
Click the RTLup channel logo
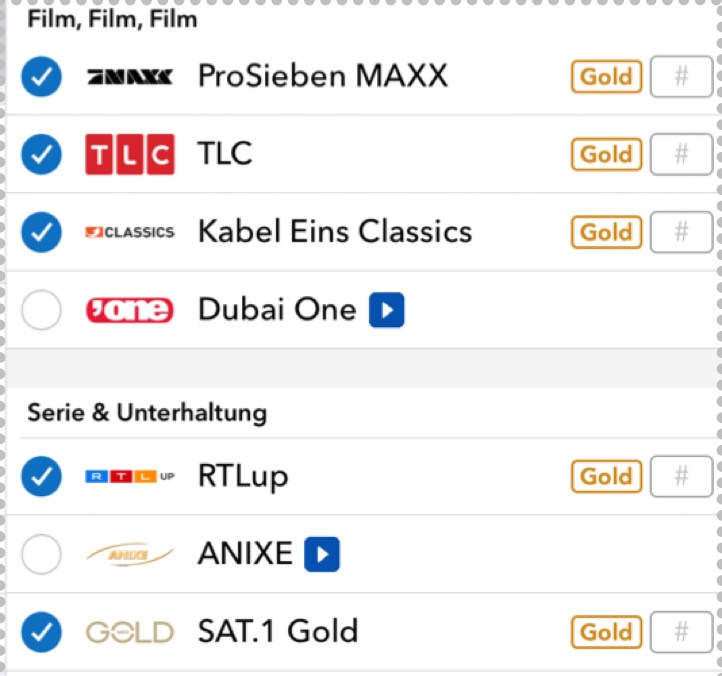point(130,476)
